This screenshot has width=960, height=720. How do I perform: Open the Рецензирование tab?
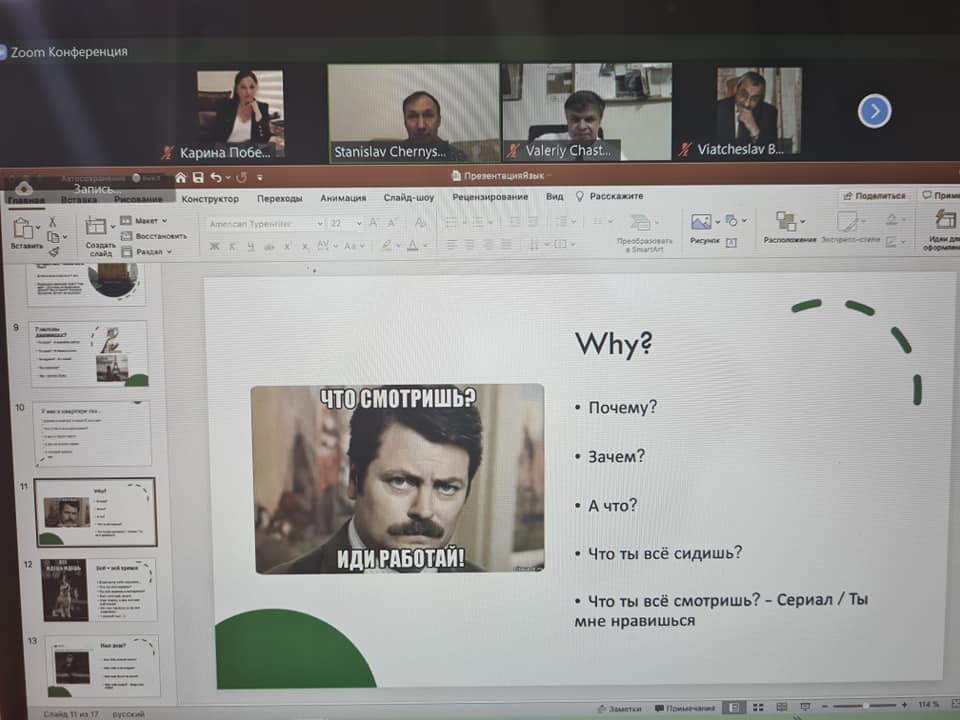pos(490,197)
